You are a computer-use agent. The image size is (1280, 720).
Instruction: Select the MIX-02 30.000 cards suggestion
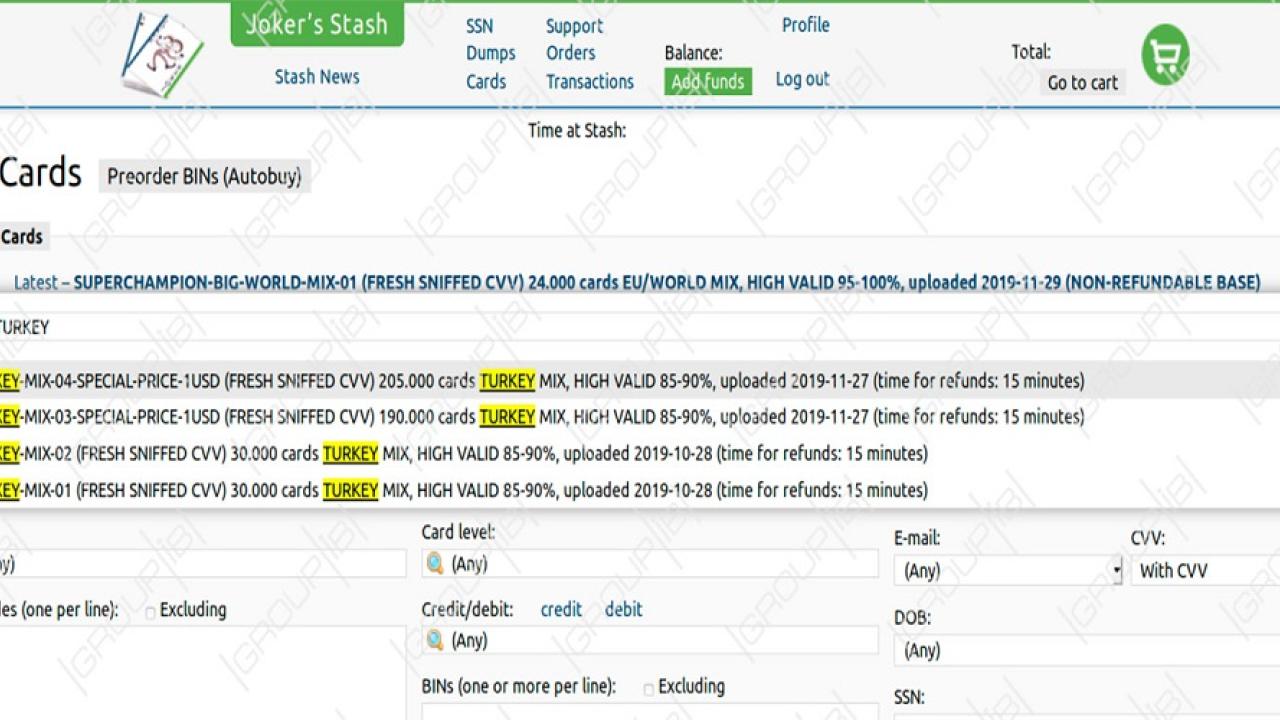640,454
